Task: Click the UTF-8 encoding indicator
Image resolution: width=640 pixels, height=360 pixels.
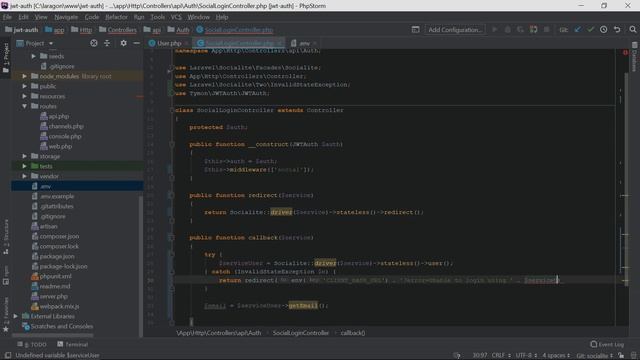Action: [x=526, y=355]
